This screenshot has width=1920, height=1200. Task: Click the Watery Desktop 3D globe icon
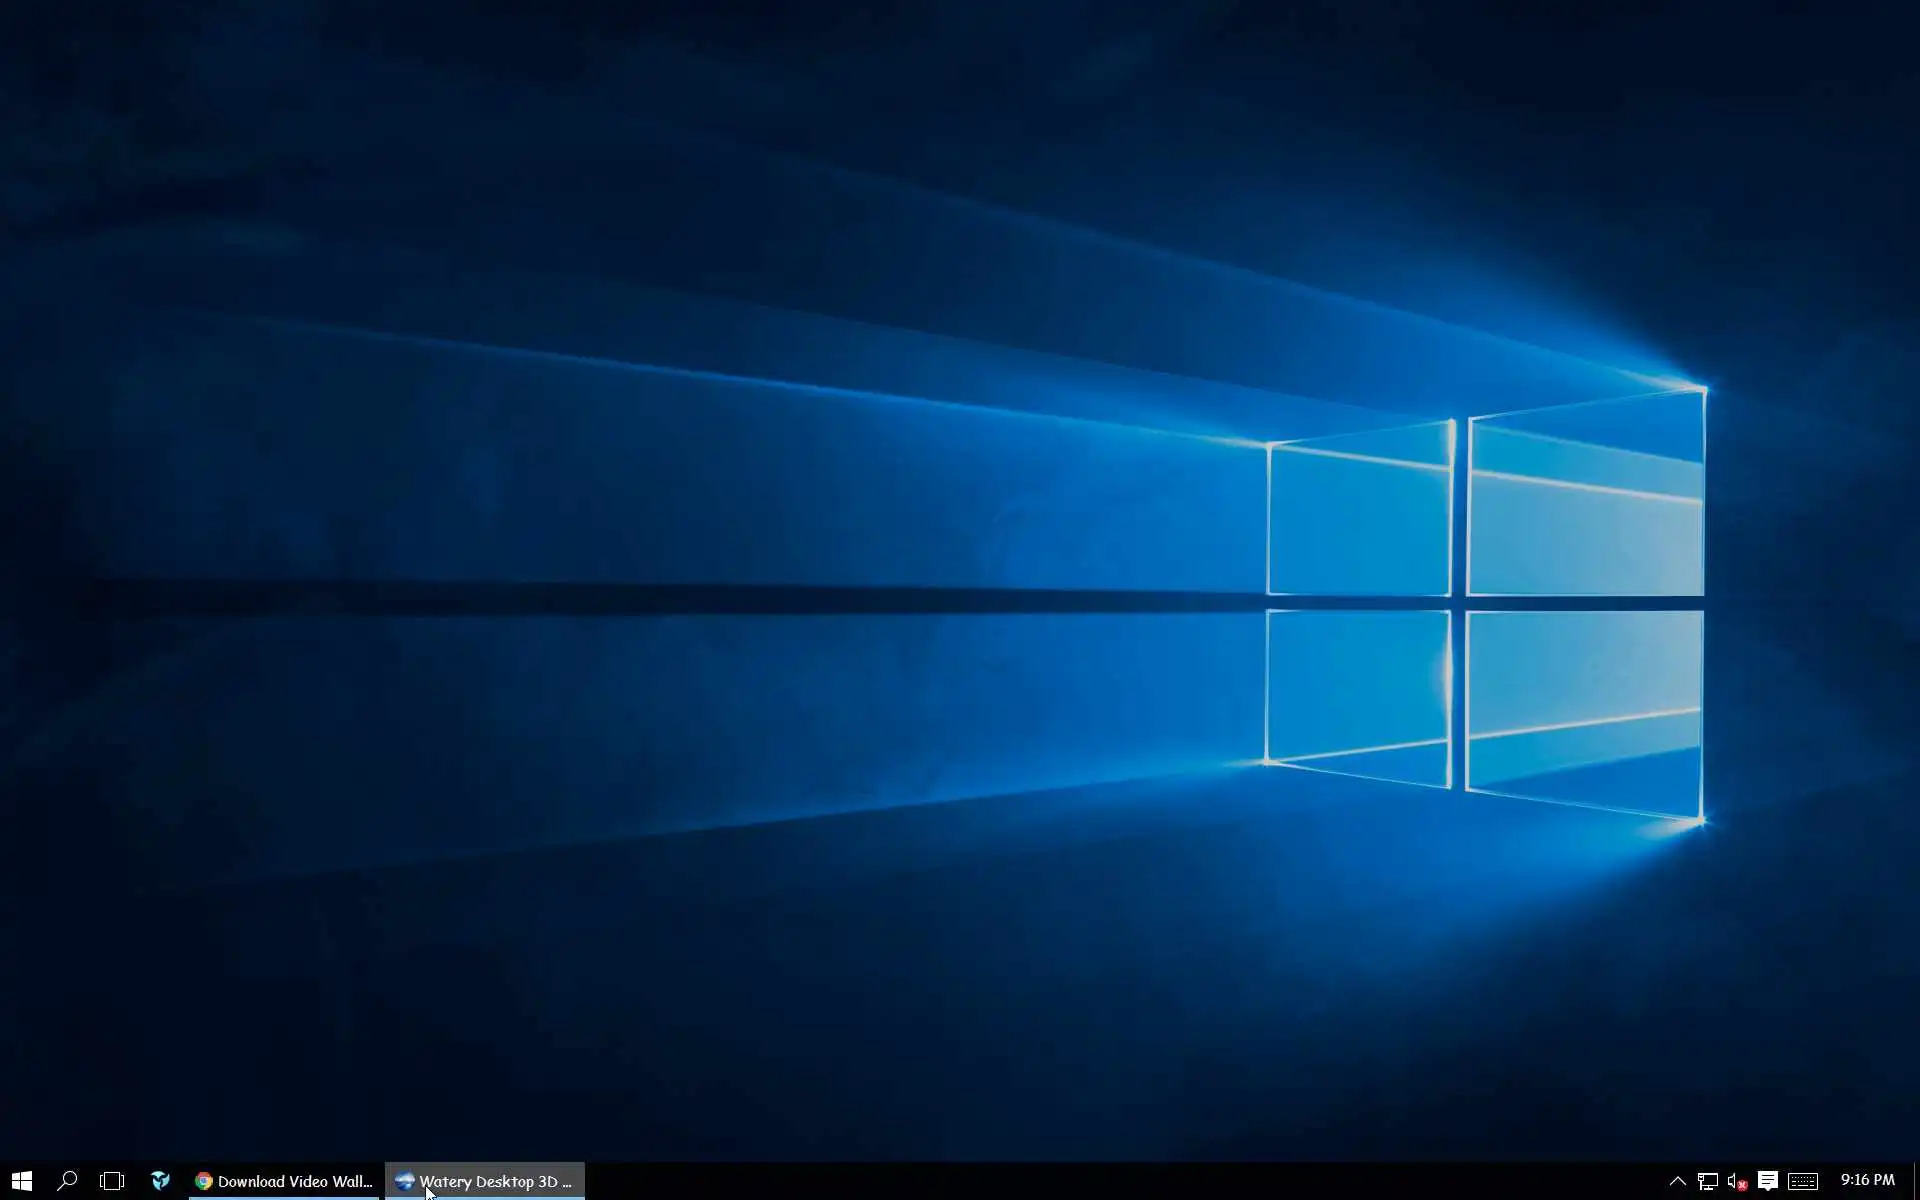click(404, 1181)
